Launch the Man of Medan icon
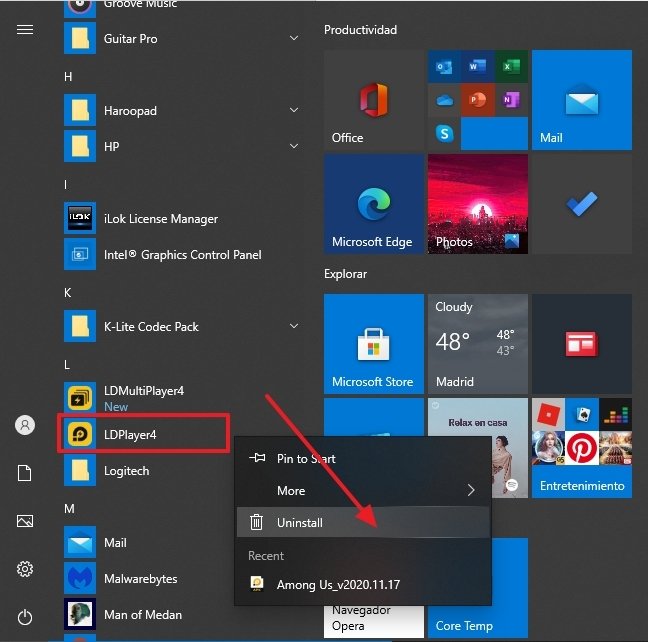The height and width of the screenshot is (642, 648). 80,614
